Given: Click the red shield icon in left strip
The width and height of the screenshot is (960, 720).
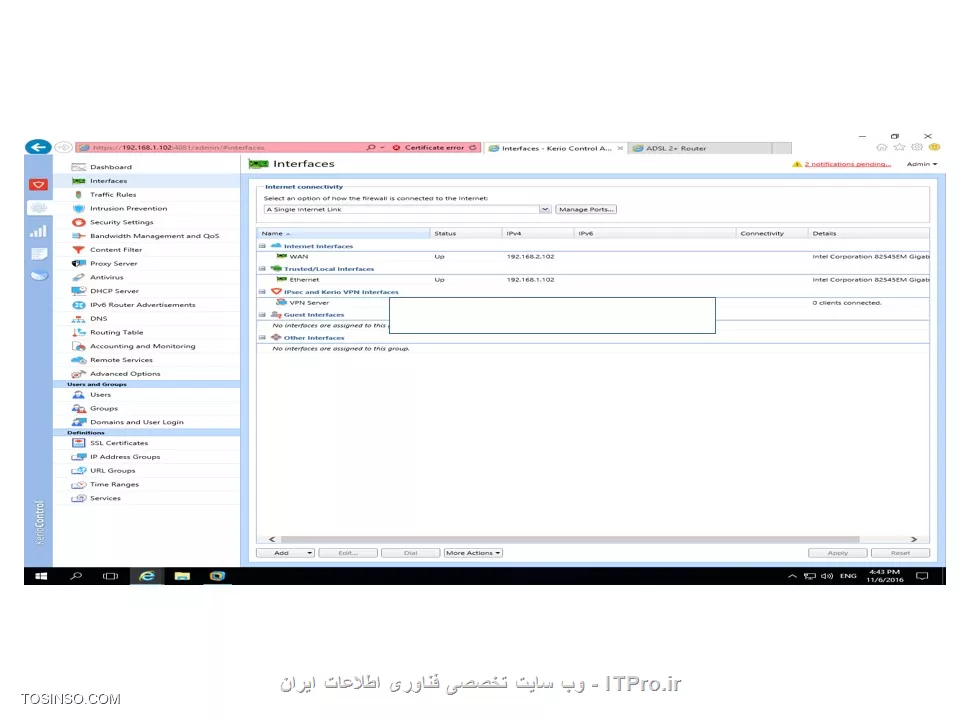Looking at the screenshot, I should coord(38,184).
